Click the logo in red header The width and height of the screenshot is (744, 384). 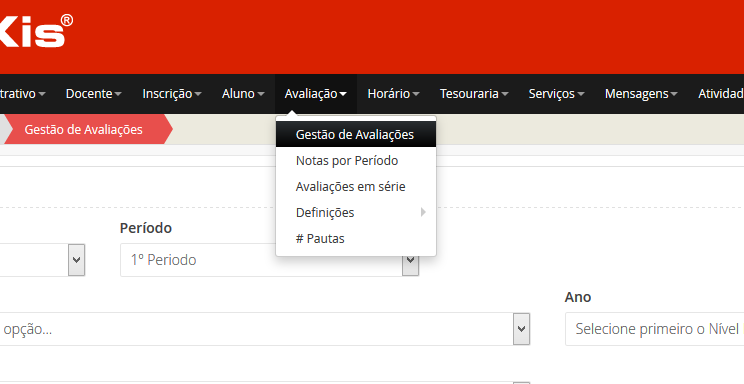[x=36, y=31]
